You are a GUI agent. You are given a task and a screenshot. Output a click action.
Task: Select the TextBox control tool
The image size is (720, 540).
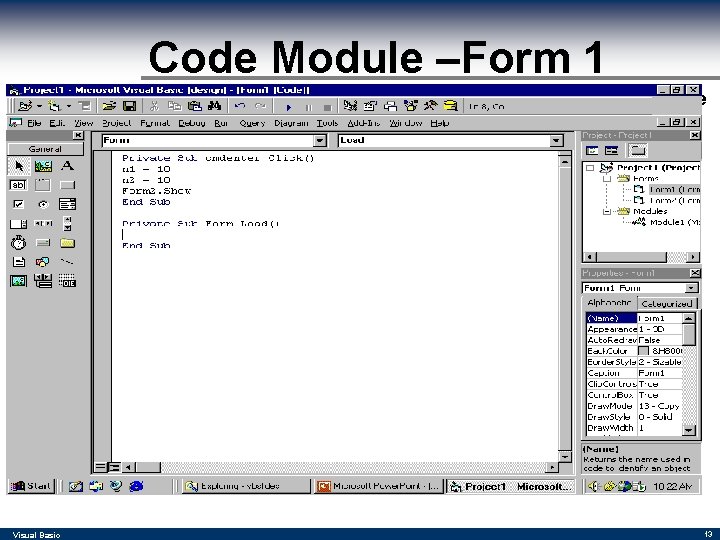click(x=18, y=185)
